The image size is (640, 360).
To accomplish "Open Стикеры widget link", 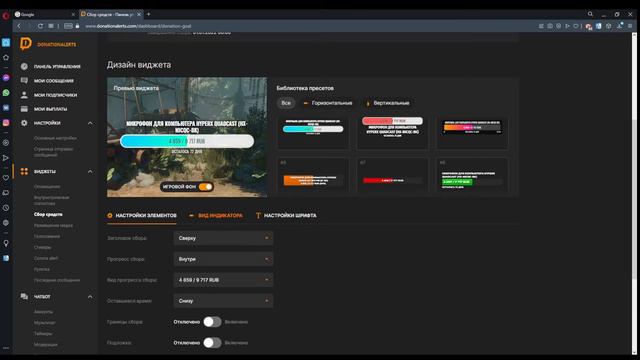I will tap(42, 247).
